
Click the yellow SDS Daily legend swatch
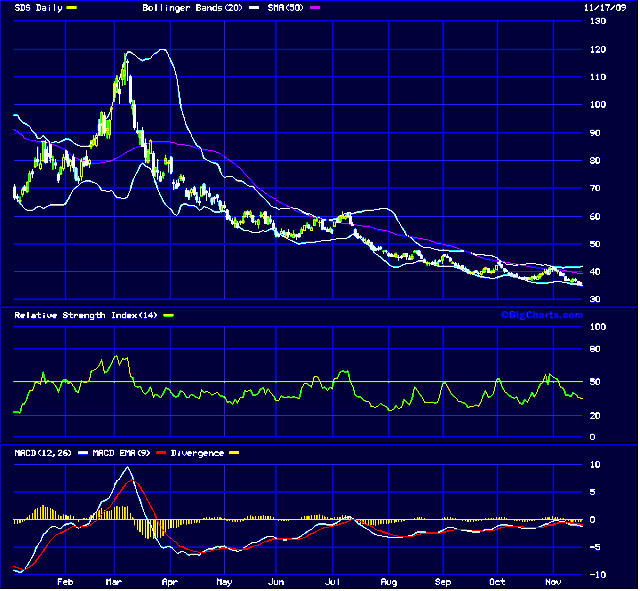coord(71,8)
